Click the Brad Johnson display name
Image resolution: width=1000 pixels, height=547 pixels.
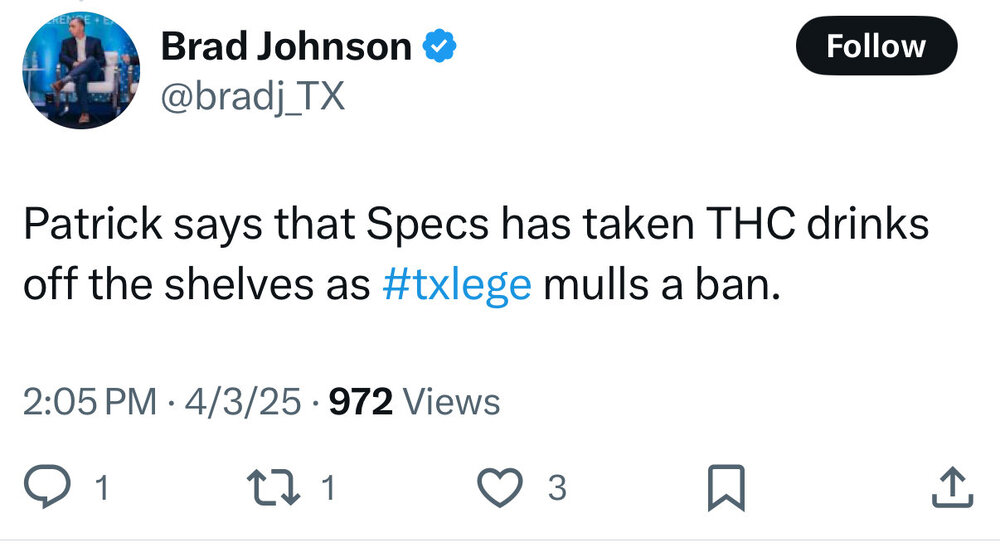286,46
